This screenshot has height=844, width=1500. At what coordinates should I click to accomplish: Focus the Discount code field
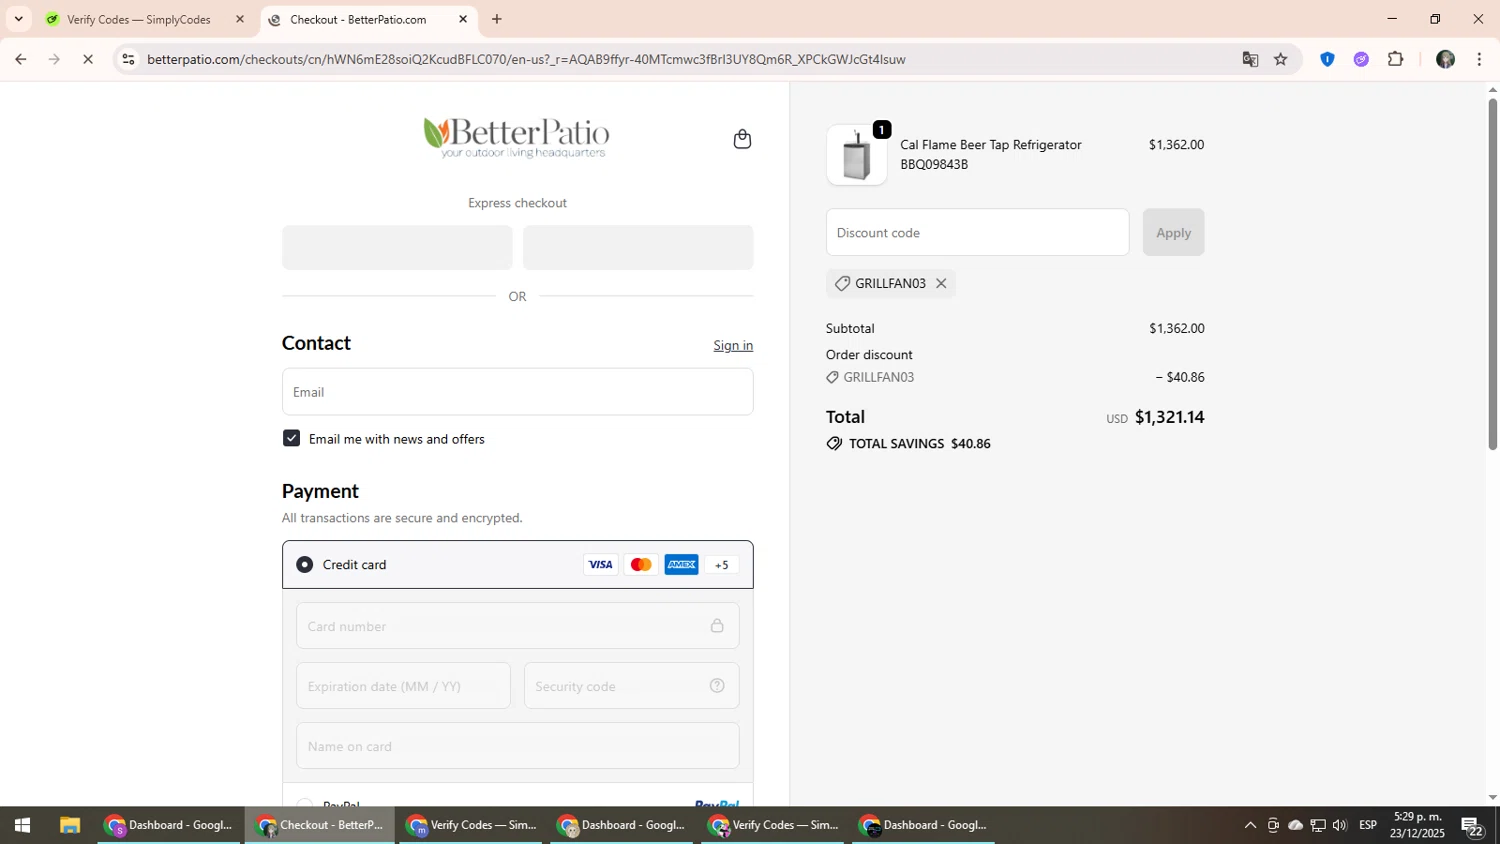coord(977,232)
